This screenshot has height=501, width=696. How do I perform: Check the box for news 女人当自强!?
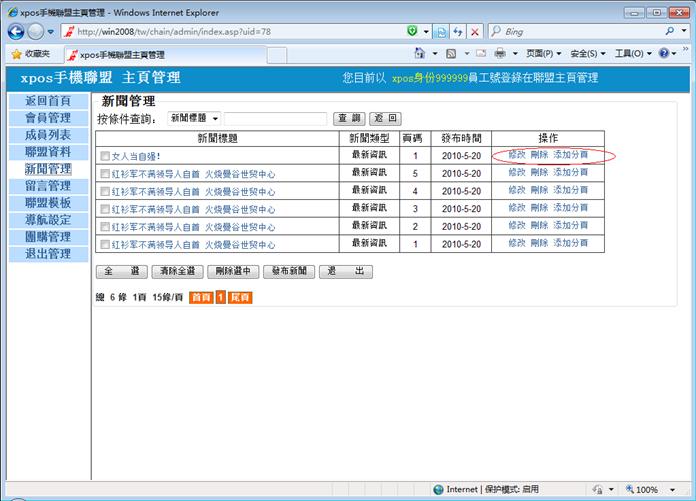click(105, 156)
